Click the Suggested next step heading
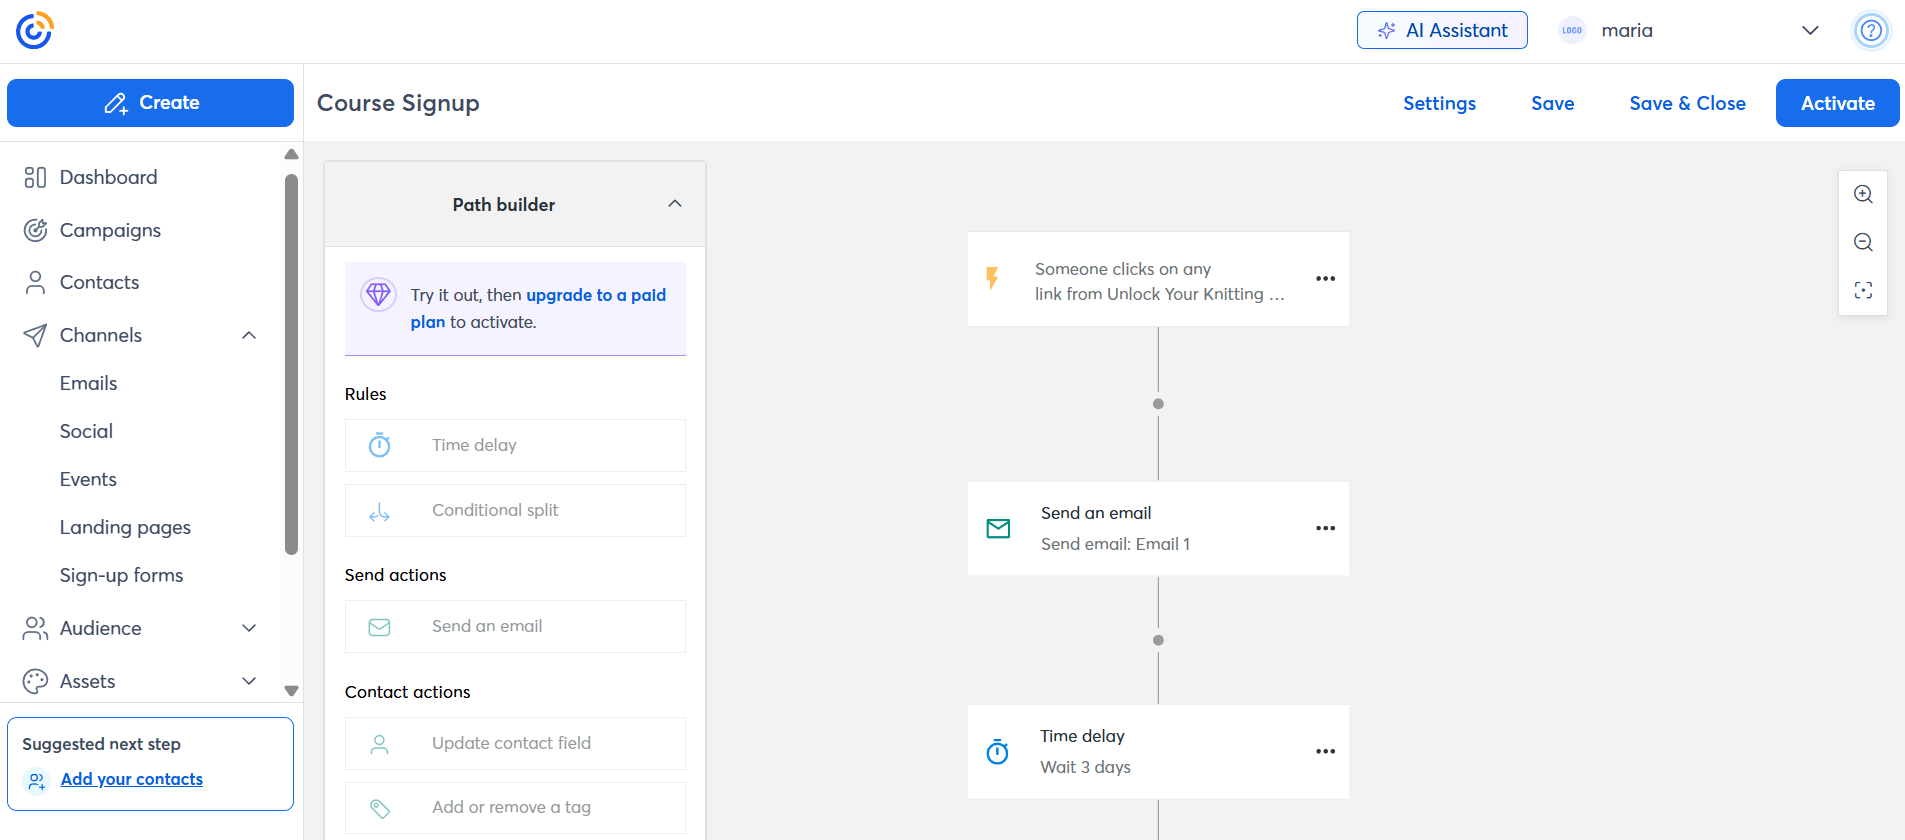Image resolution: width=1905 pixels, height=840 pixels. [x=101, y=744]
